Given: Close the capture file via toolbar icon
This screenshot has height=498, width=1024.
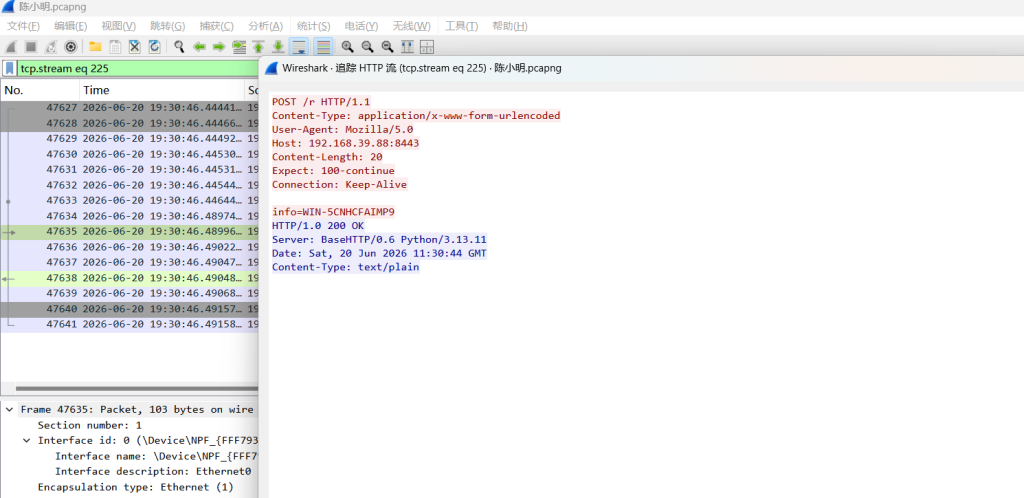Looking at the screenshot, I should [135, 47].
